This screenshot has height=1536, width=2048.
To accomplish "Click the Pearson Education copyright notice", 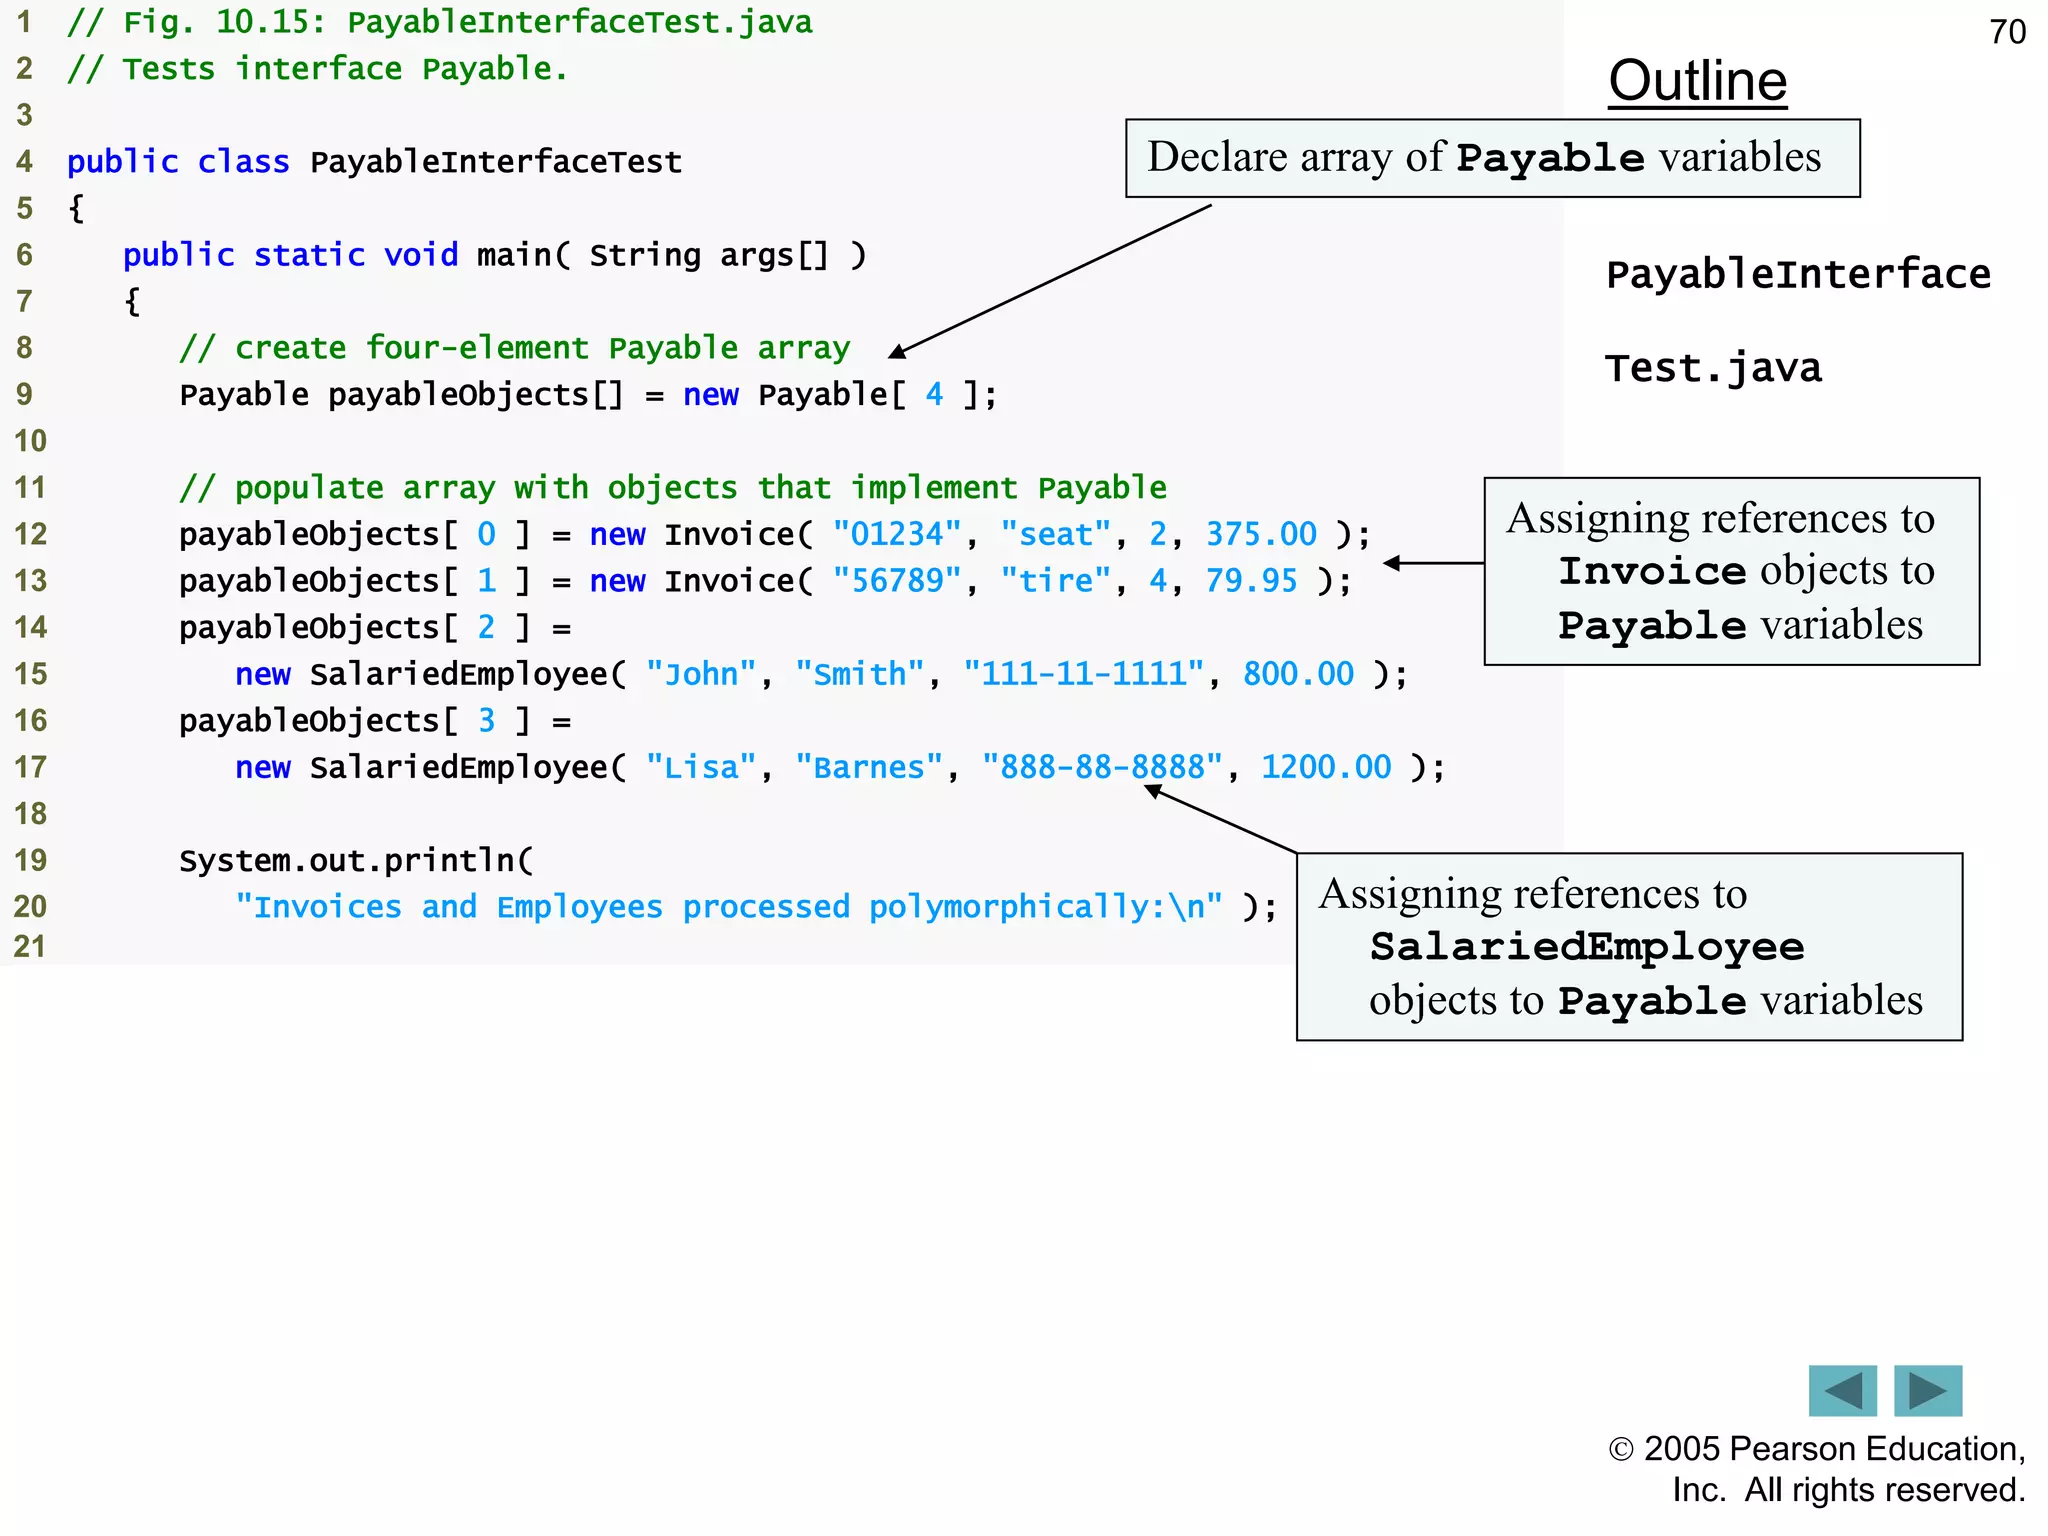I will (x=1817, y=1469).
